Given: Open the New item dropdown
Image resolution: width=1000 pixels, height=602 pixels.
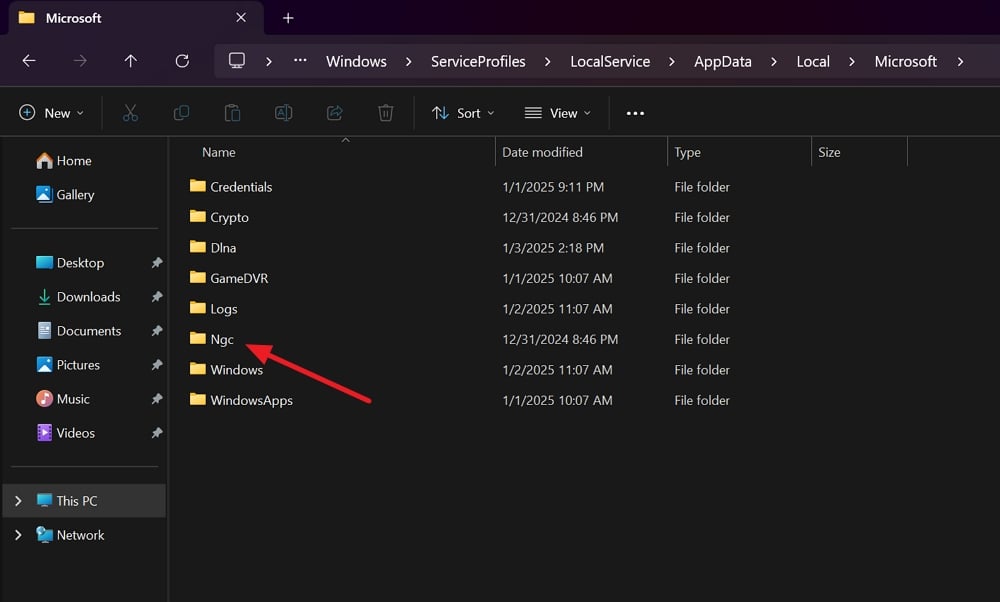Looking at the screenshot, I should (52, 113).
